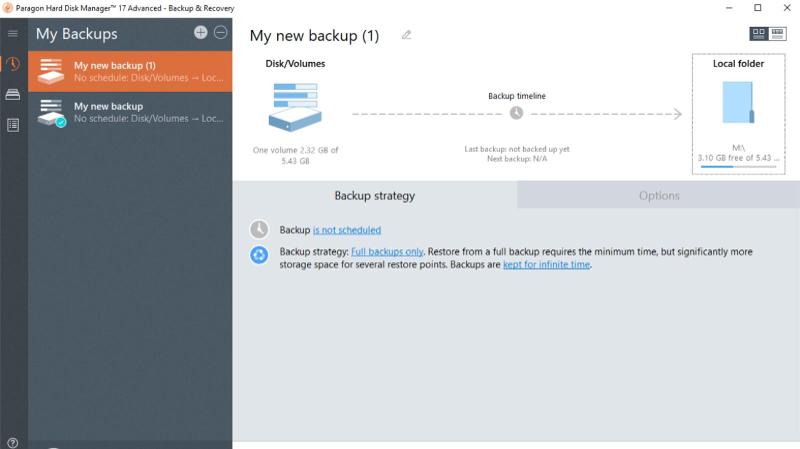Open 'Full backups only' link
The image size is (800, 449).
(x=387, y=252)
